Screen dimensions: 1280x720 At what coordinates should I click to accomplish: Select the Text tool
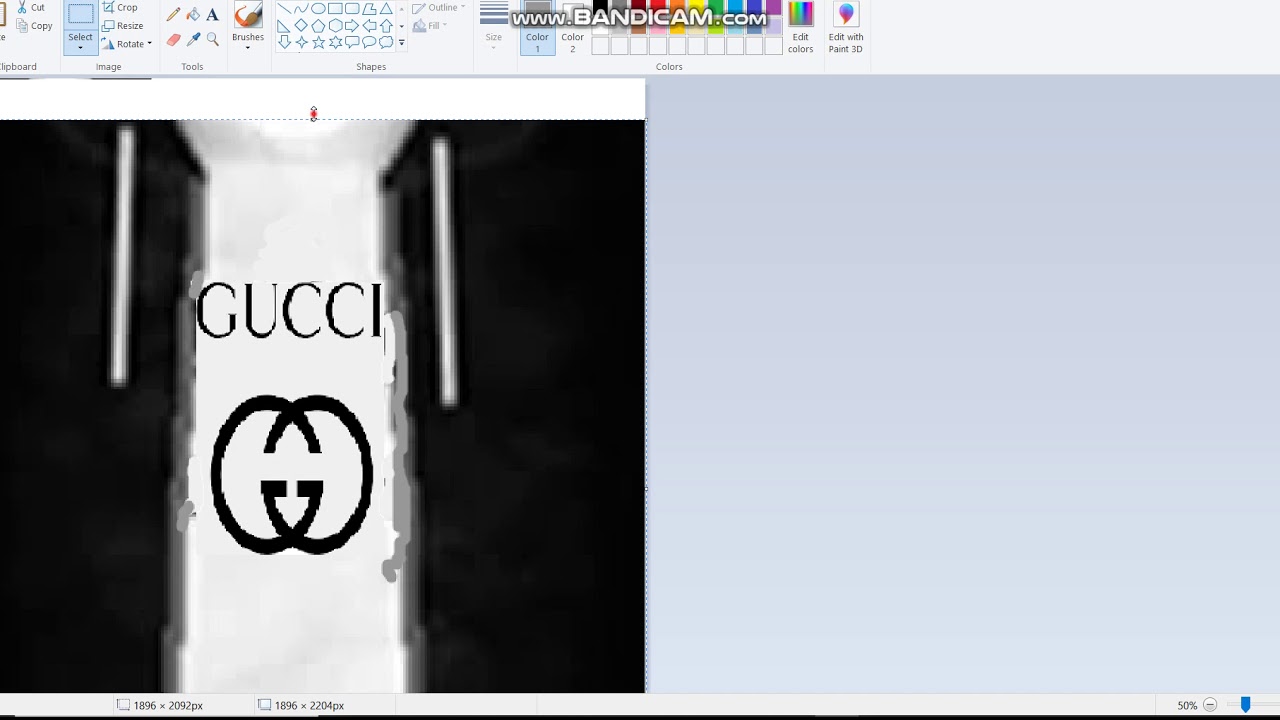[212, 15]
